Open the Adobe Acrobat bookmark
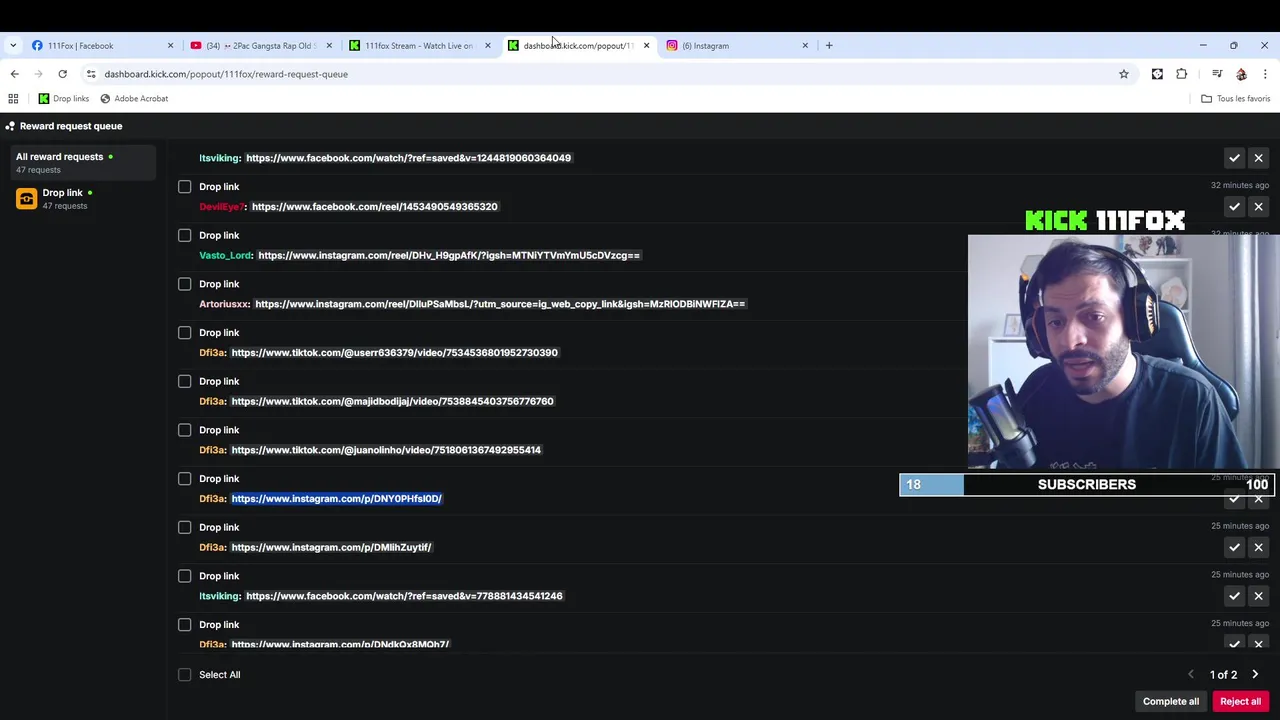1280x720 pixels. (134, 98)
